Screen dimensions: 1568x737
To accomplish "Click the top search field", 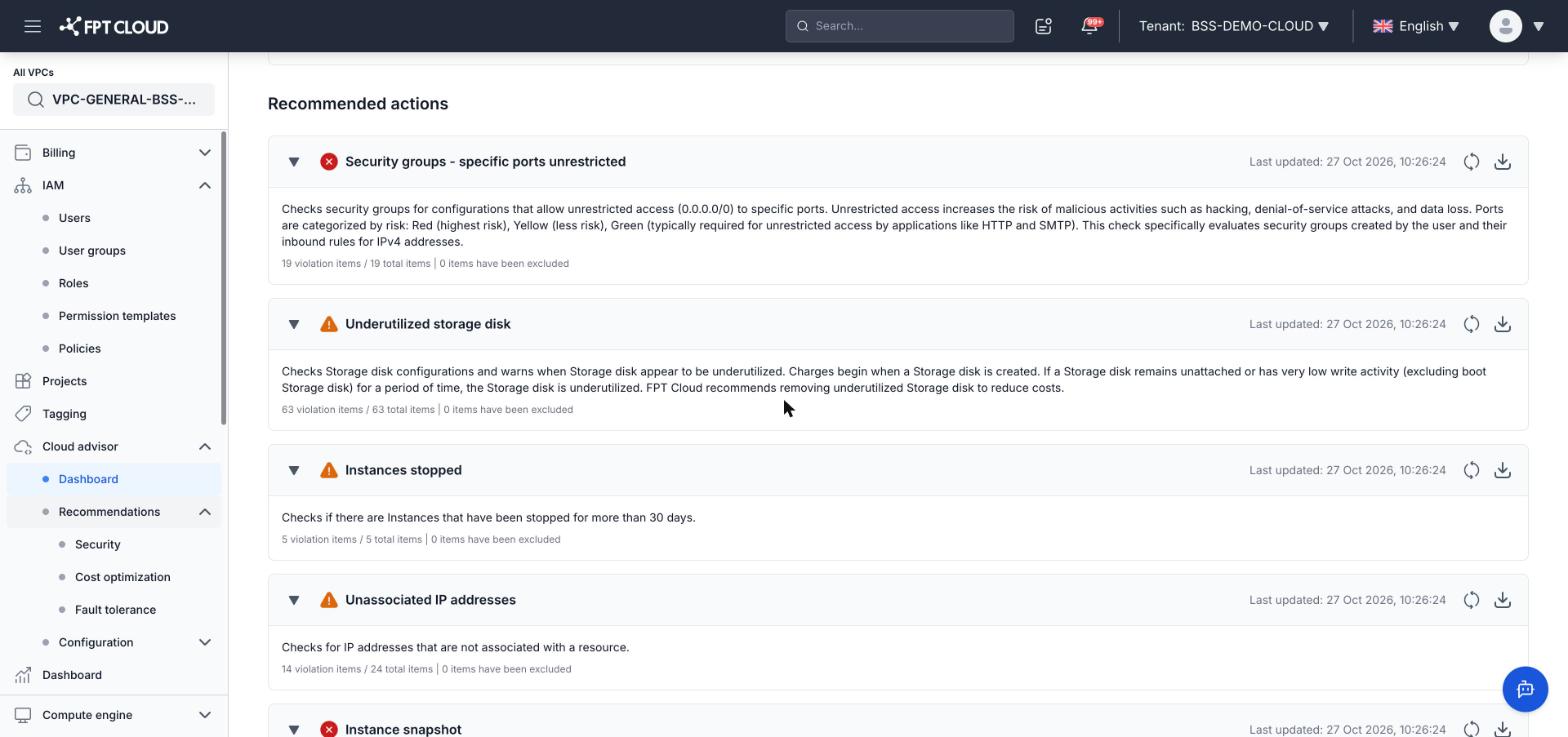I will 900,26.
